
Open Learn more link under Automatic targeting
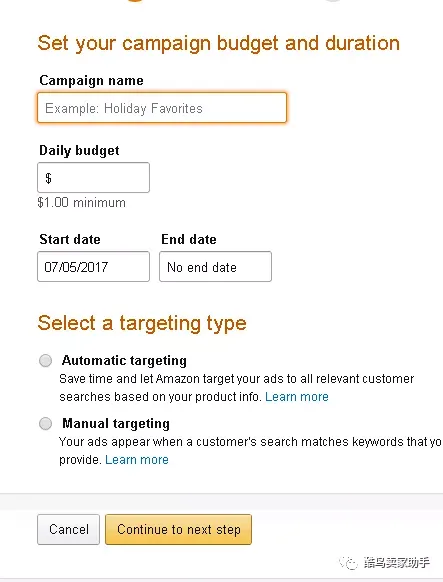(297, 397)
